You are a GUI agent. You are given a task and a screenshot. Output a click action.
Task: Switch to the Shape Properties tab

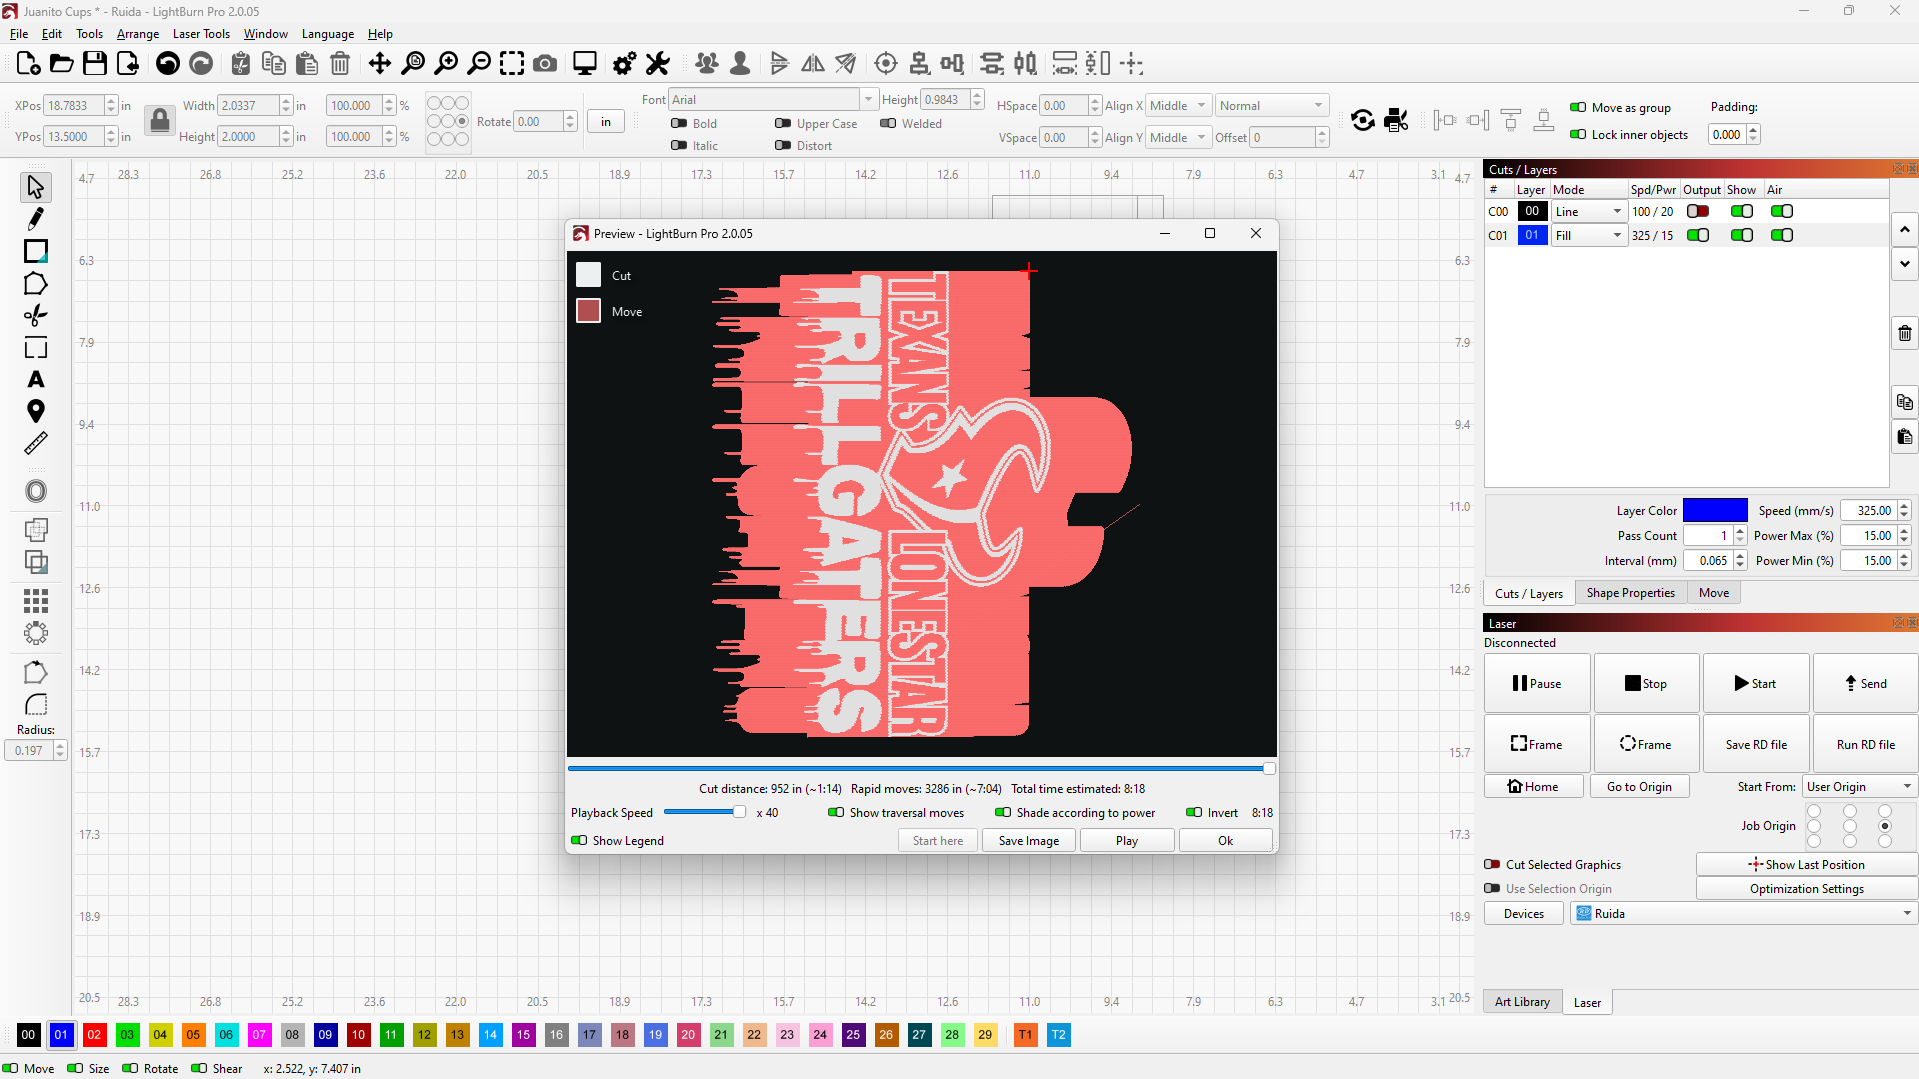(x=1630, y=593)
